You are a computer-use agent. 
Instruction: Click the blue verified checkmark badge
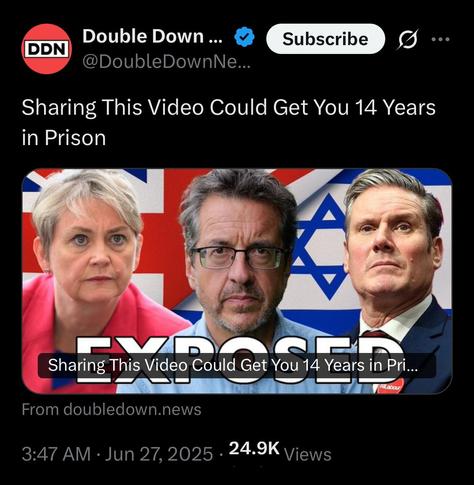click(244, 37)
